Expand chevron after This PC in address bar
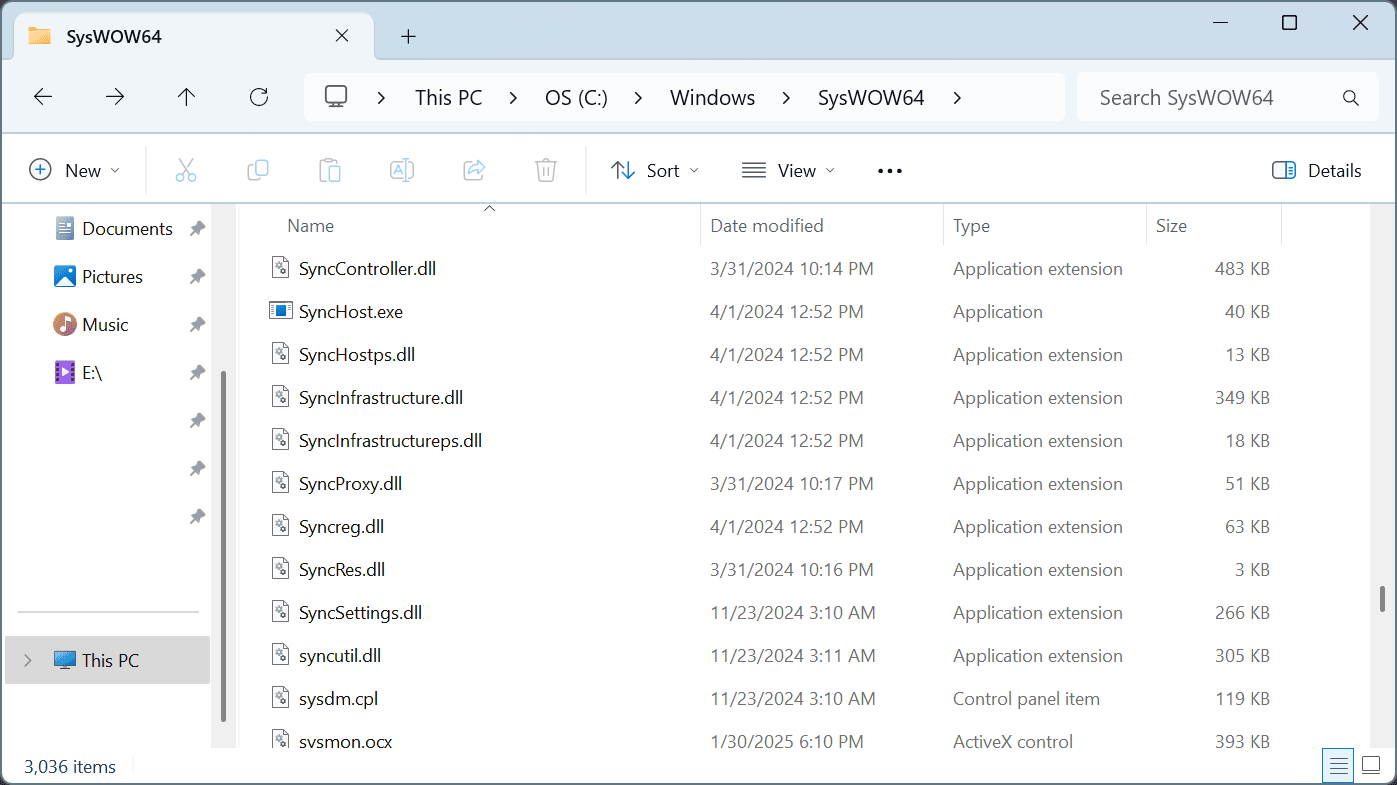This screenshot has height=785, width=1397. click(513, 97)
